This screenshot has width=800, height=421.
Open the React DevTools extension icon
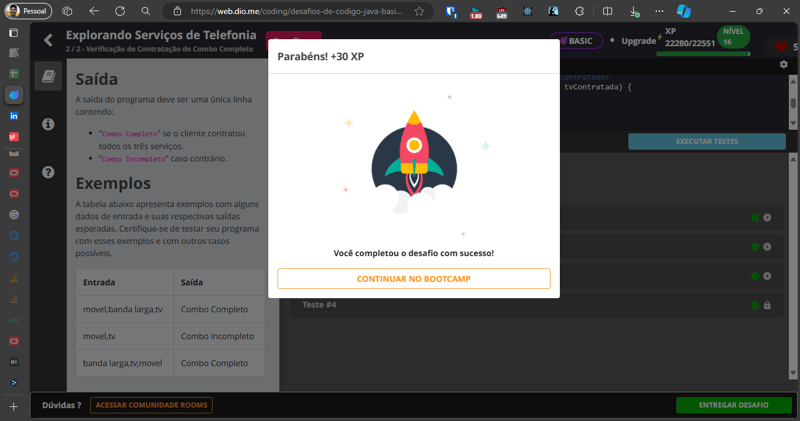(528, 11)
